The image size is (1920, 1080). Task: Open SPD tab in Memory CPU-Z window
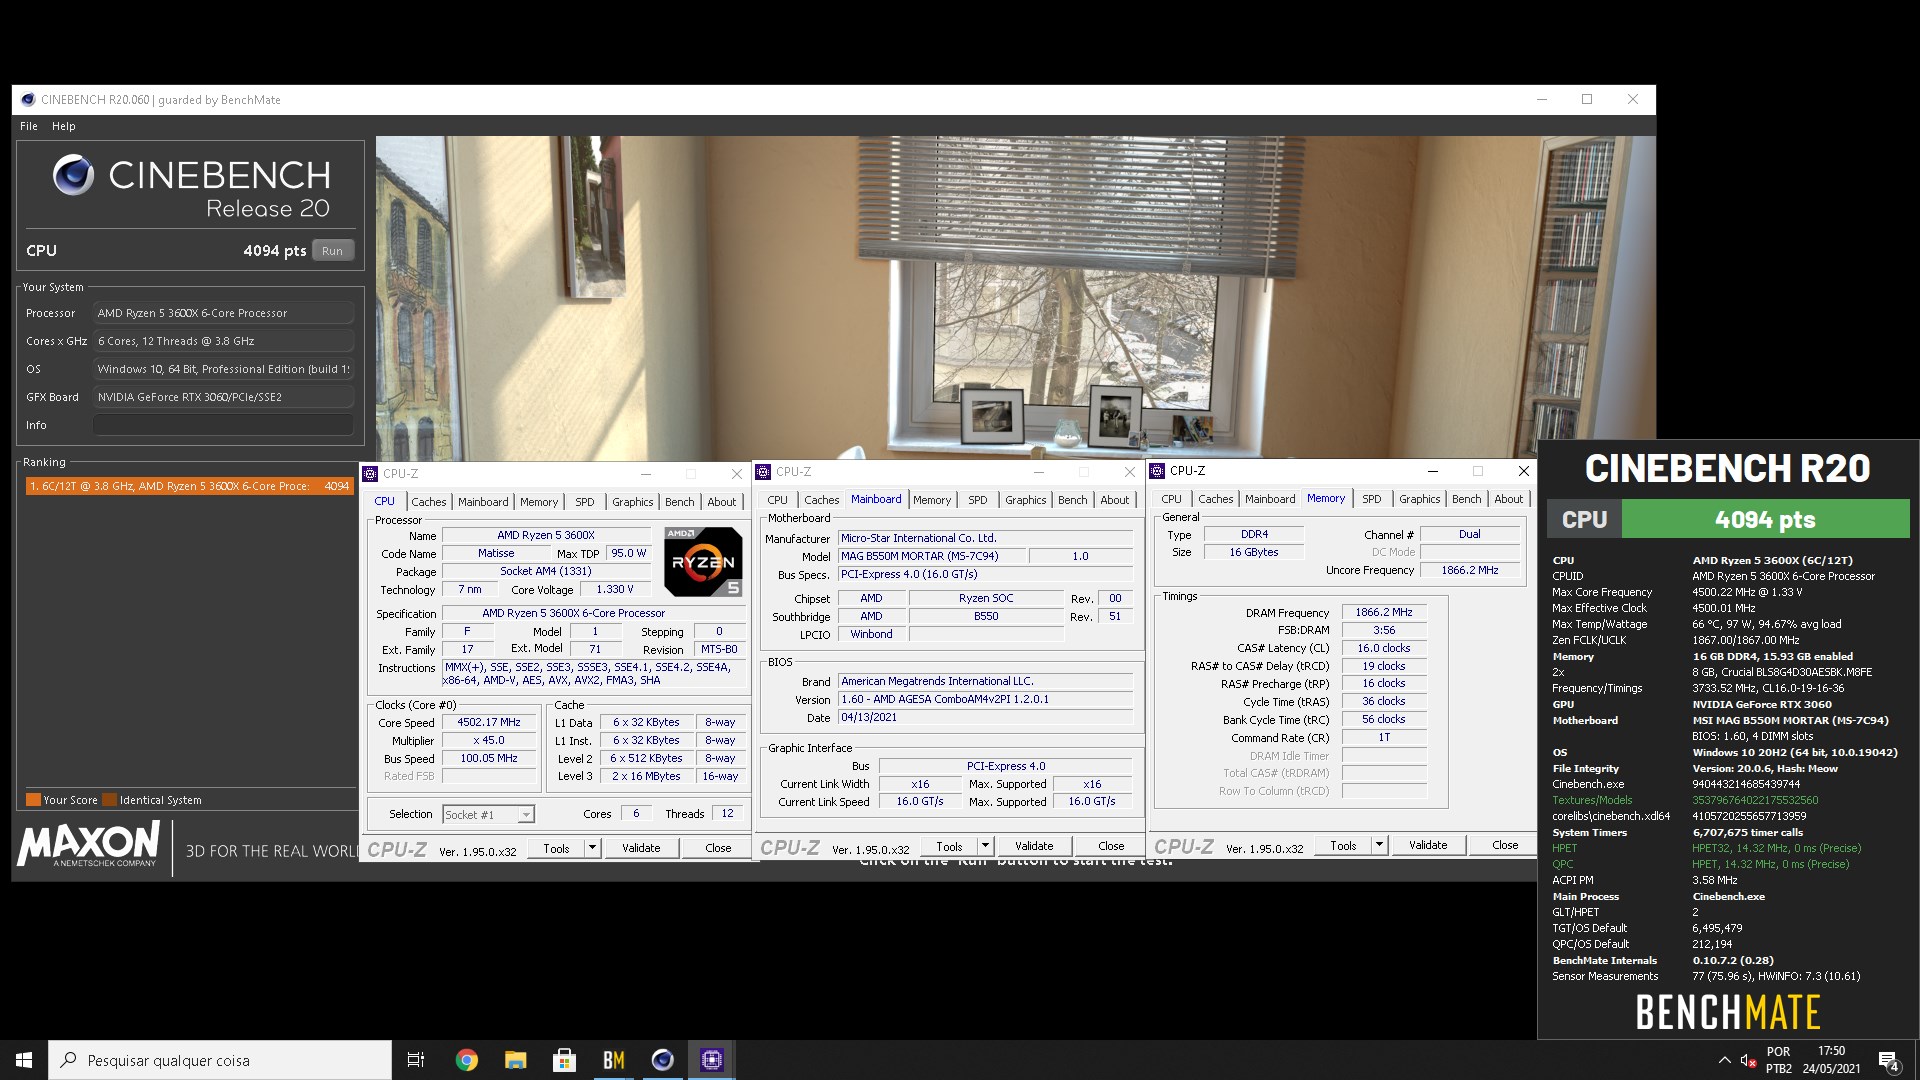point(1372,499)
